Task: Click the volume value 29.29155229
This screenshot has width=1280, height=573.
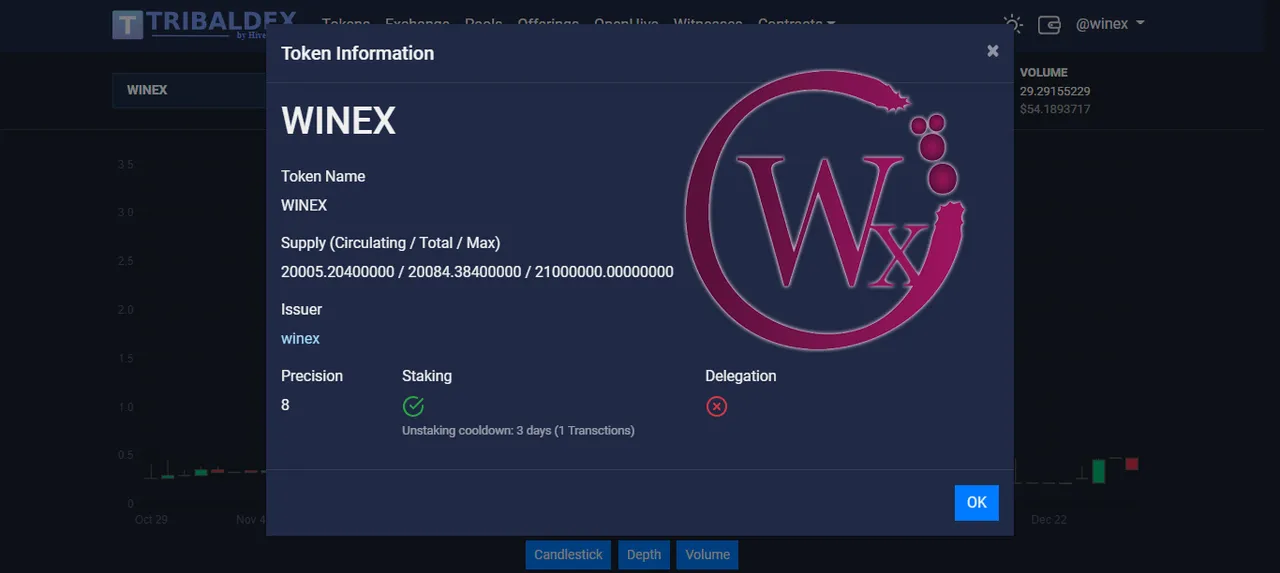Action: 1055,91
